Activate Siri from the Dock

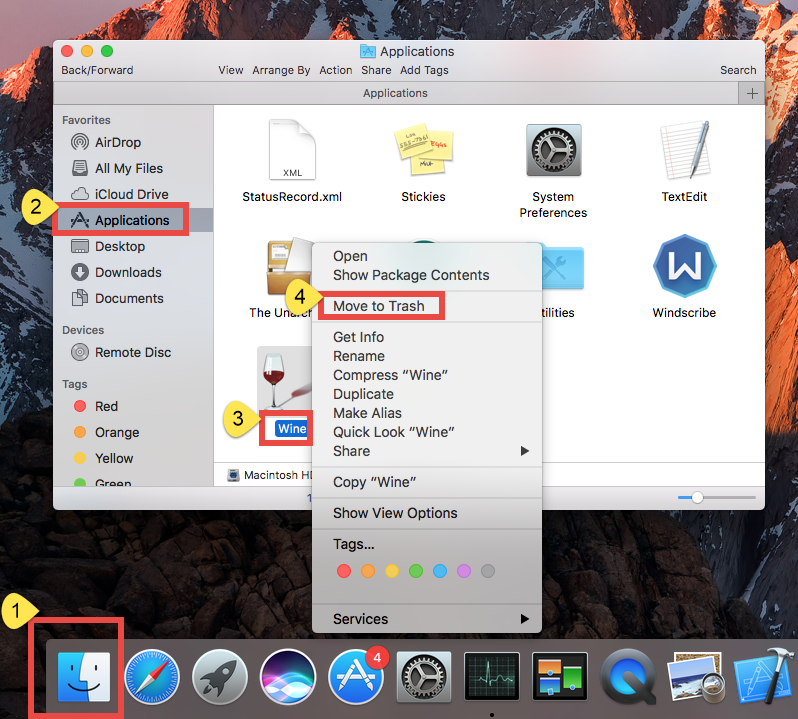click(x=288, y=677)
